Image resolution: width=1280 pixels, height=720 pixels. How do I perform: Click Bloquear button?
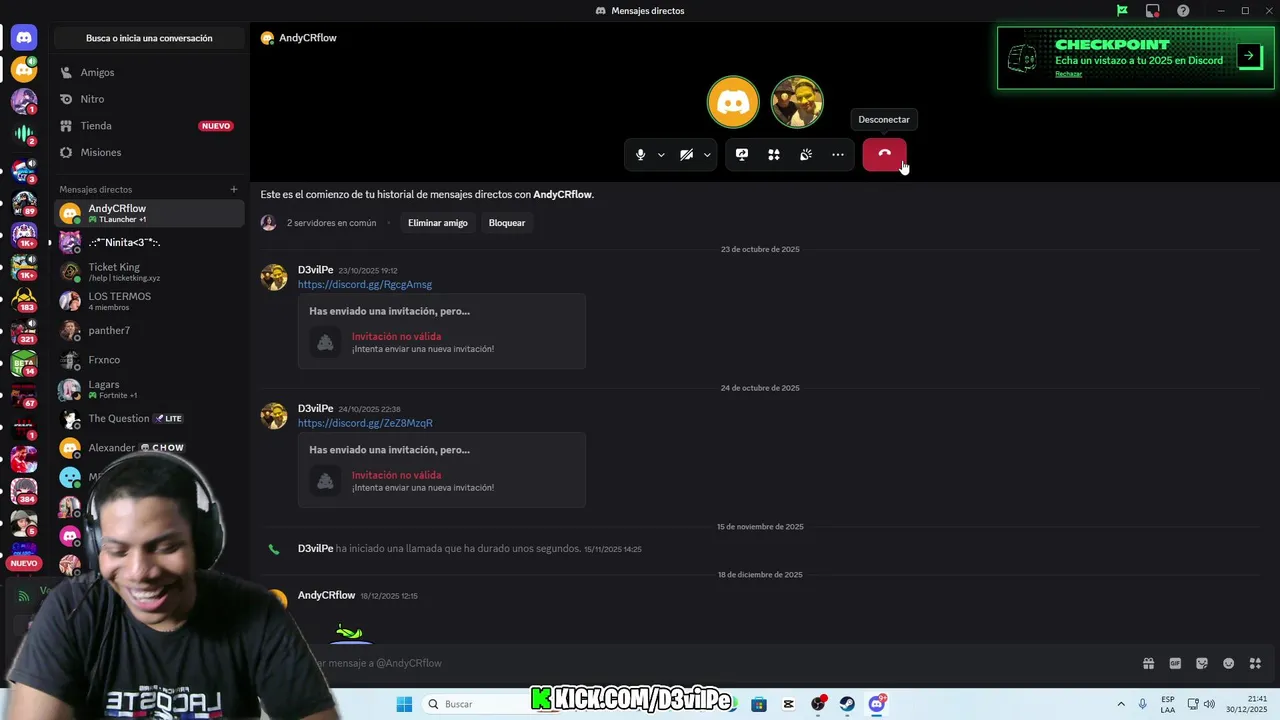[x=507, y=223]
